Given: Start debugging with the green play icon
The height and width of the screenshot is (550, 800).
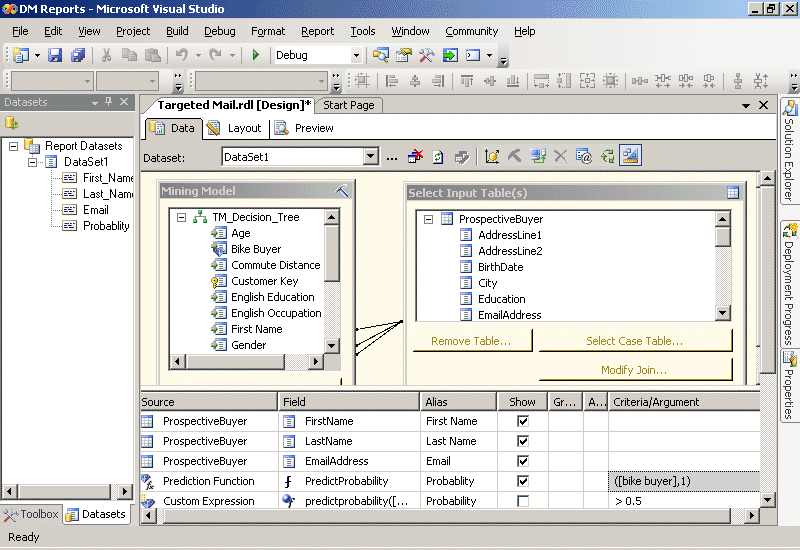Looking at the screenshot, I should (256, 55).
